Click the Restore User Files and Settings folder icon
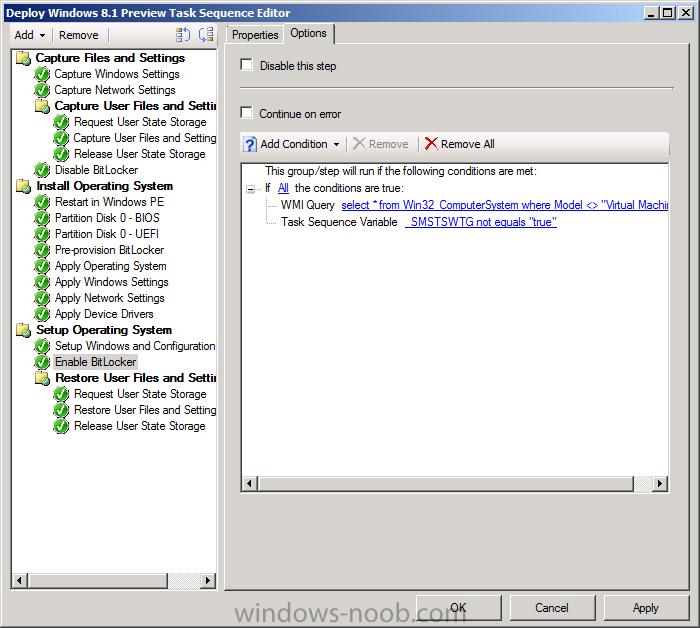The width and height of the screenshot is (700, 628). (42, 378)
